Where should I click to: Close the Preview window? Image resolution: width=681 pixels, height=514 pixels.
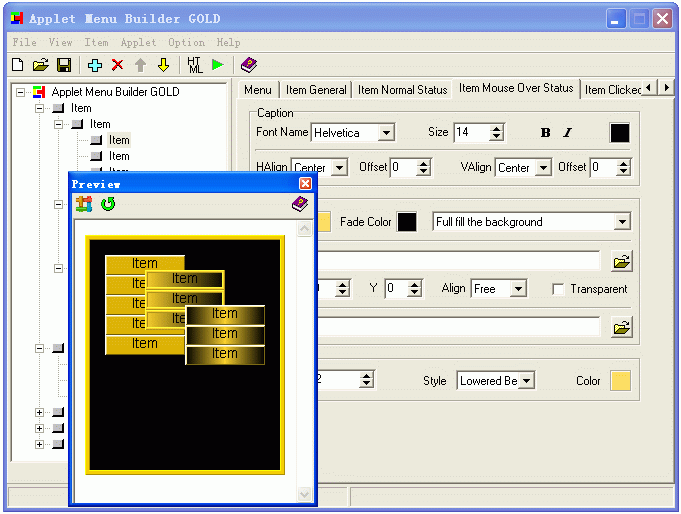[305, 184]
